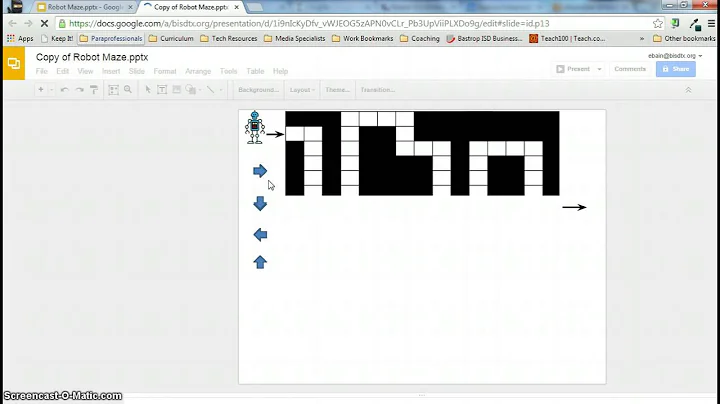Click the Undo arrow icon
Screen dimensions: 720x404
coord(64,90)
